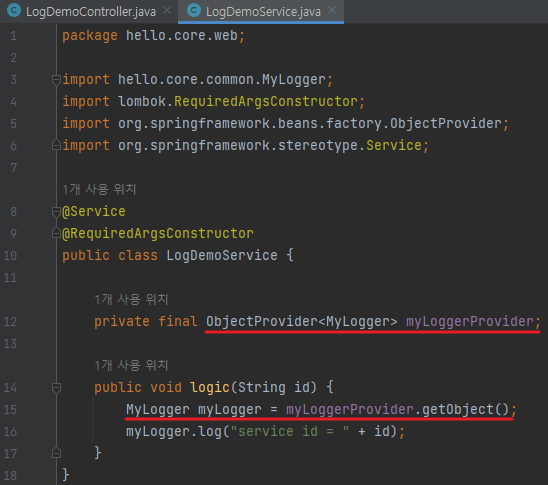Switch to LogDemoController.java tab
The width and height of the screenshot is (548, 485).
click(91, 12)
